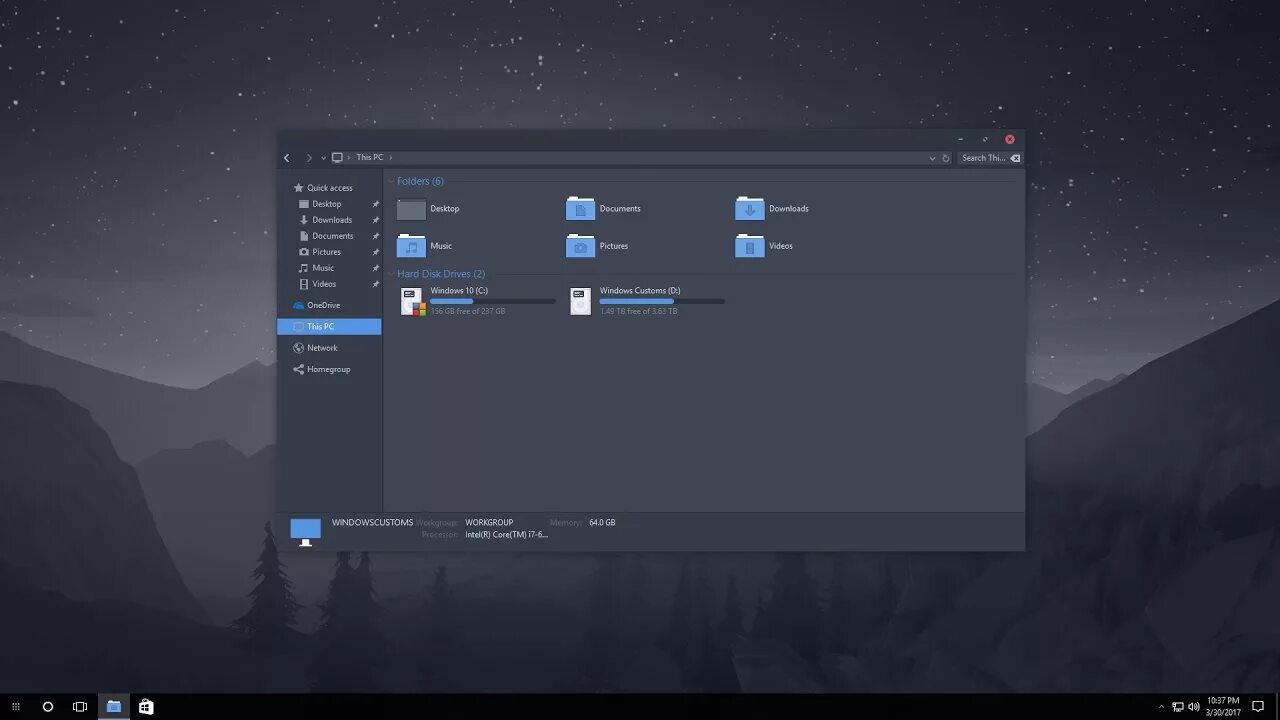The width and height of the screenshot is (1280, 720).
Task: Open the Action Center notifications icon
Action: coord(1259,707)
